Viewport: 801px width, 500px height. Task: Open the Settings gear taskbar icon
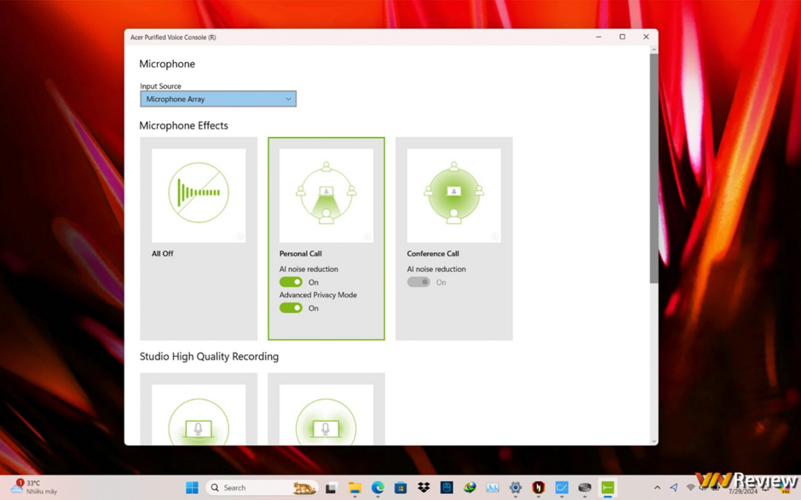(515, 488)
